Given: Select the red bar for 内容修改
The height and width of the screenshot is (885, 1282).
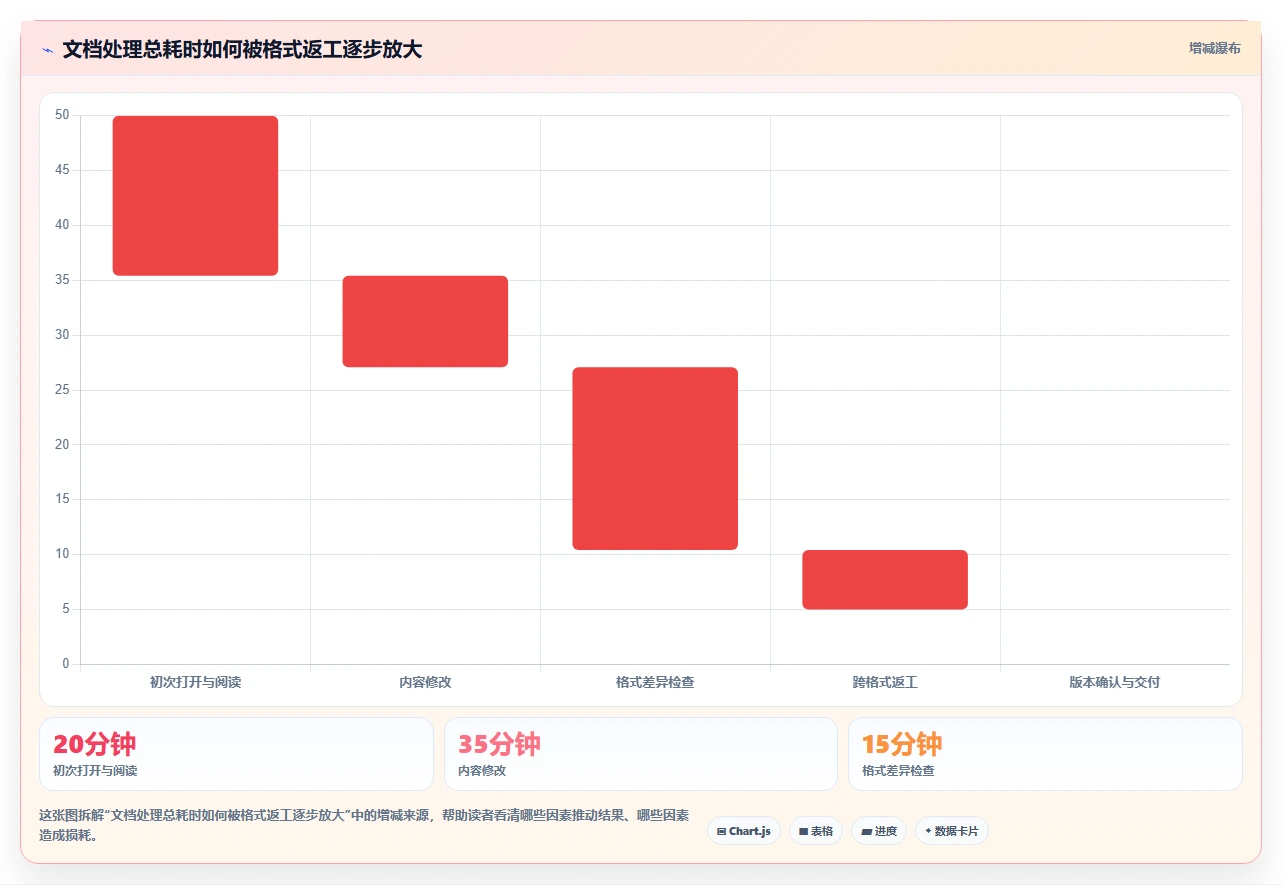Looking at the screenshot, I should coord(425,321).
